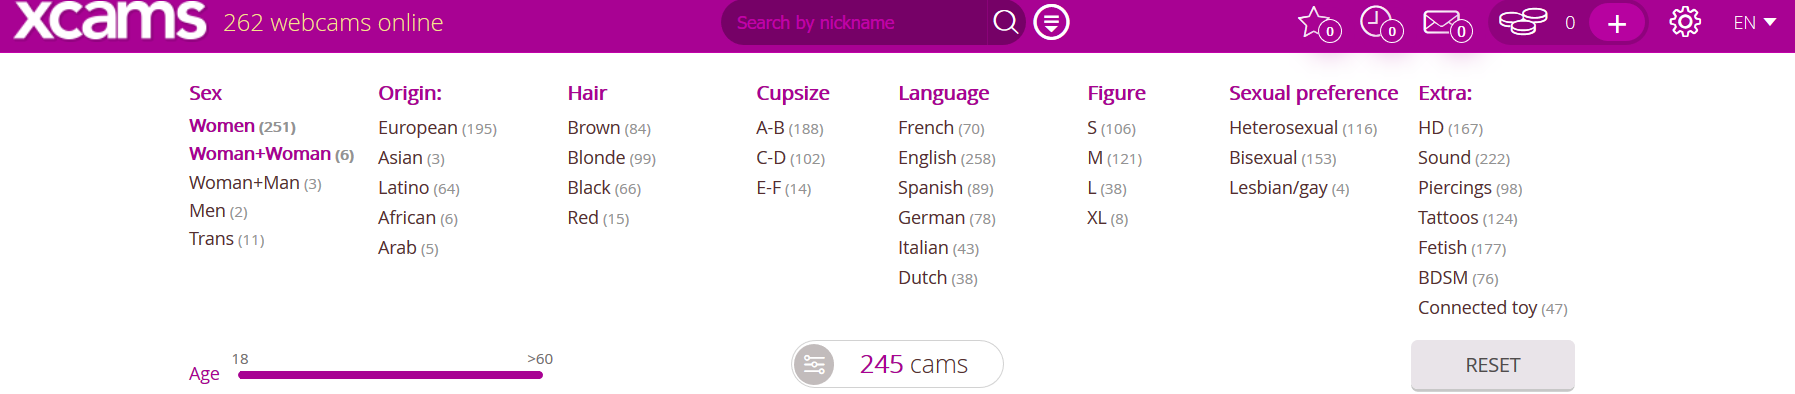1795x394 pixels.
Task: Click the Age range slider bar
Action: (x=390, y=375)
